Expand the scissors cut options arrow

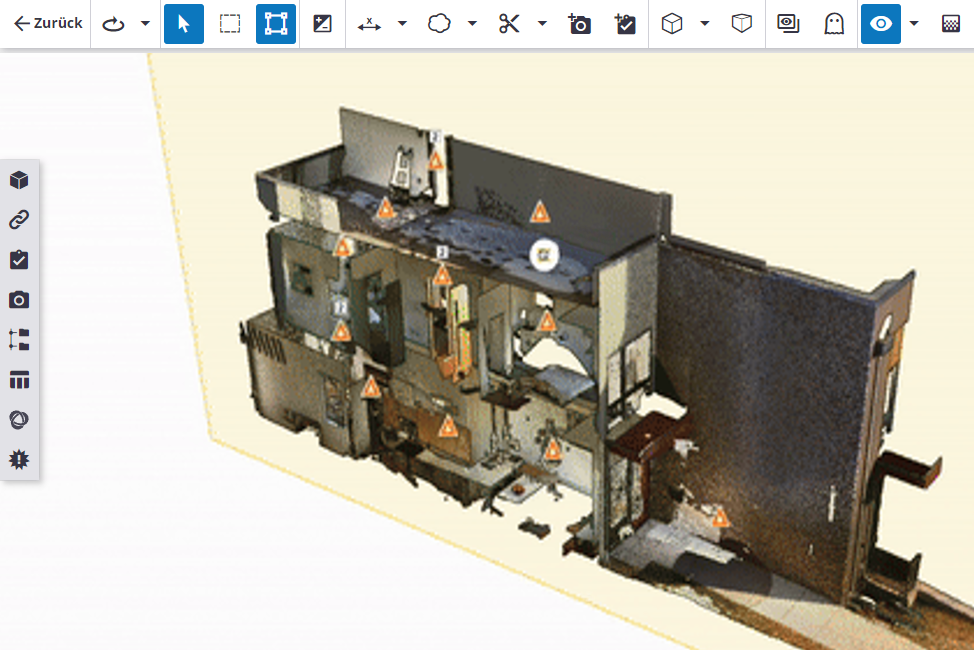tap(542, 24)
